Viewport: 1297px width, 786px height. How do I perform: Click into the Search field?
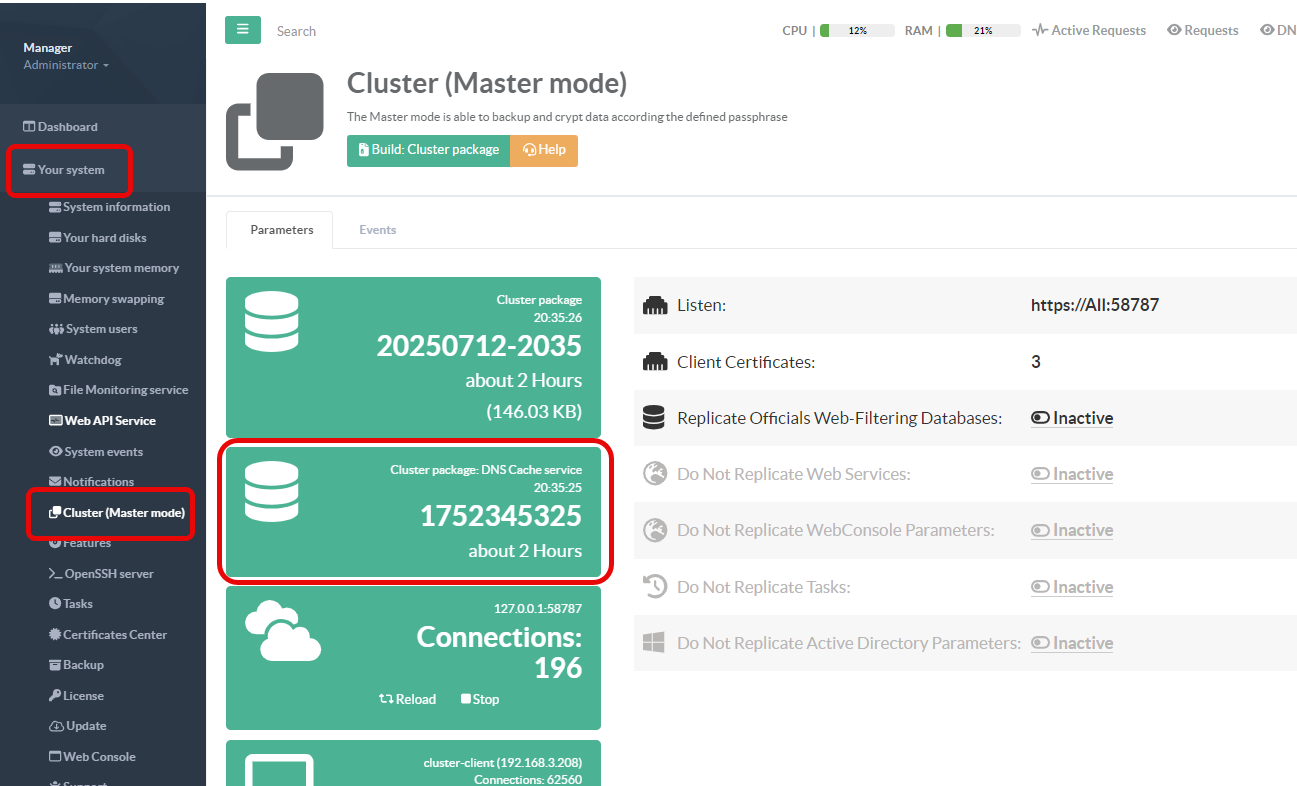pos(400,31)
